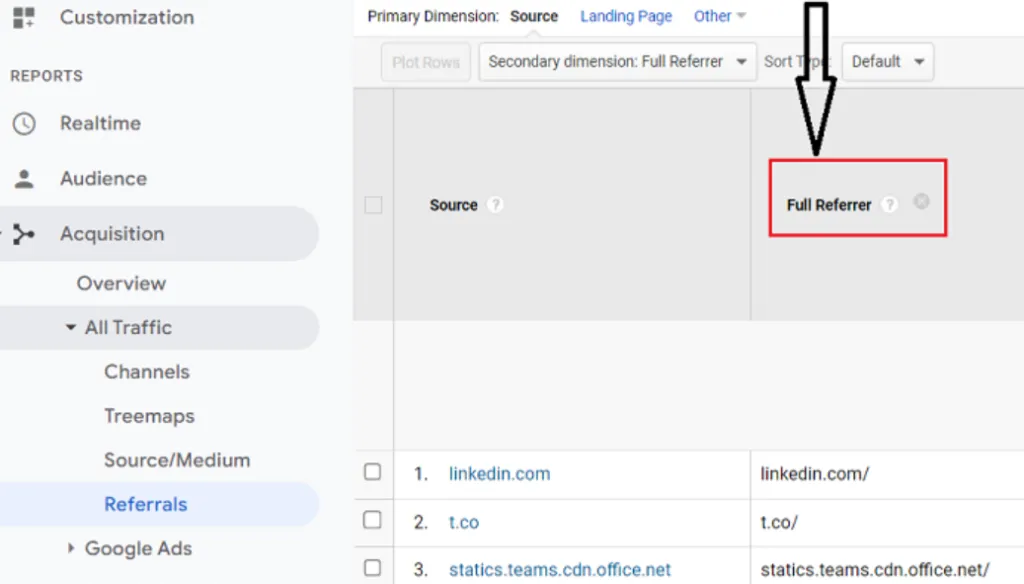The width and height of the screenshot is (1024, 584).
Task: Toggle the select-all checkbox in header
Action: (x=373, y=205)
